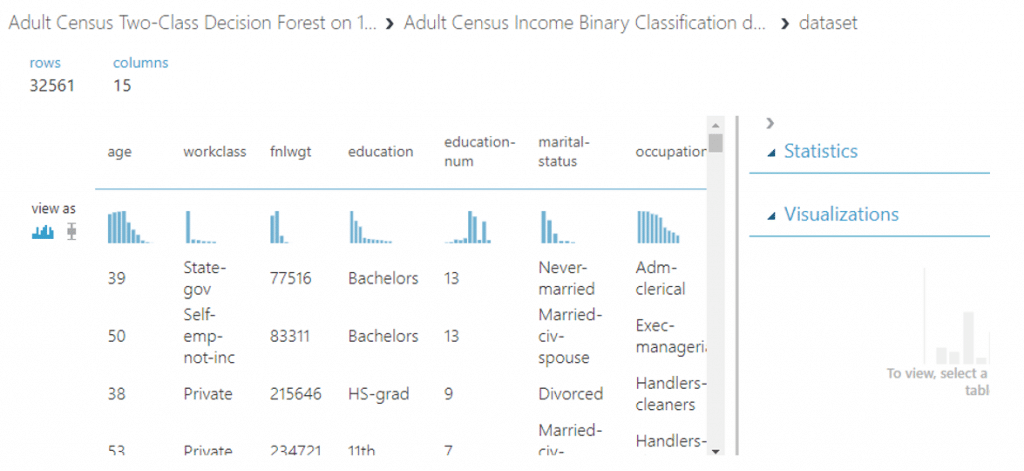Switch view to histogram icon
This screenshot has height=471, width=1024.
(43, 231)
